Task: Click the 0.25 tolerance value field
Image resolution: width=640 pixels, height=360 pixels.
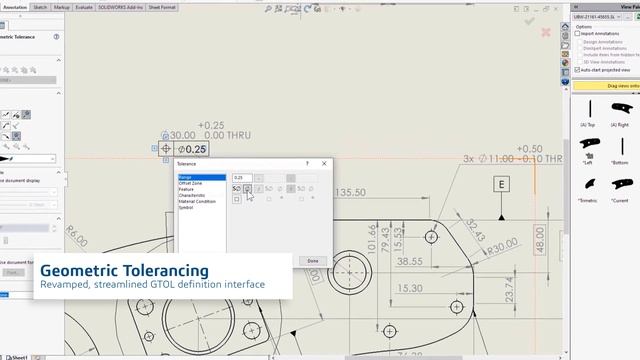Action: pos(242,178)
